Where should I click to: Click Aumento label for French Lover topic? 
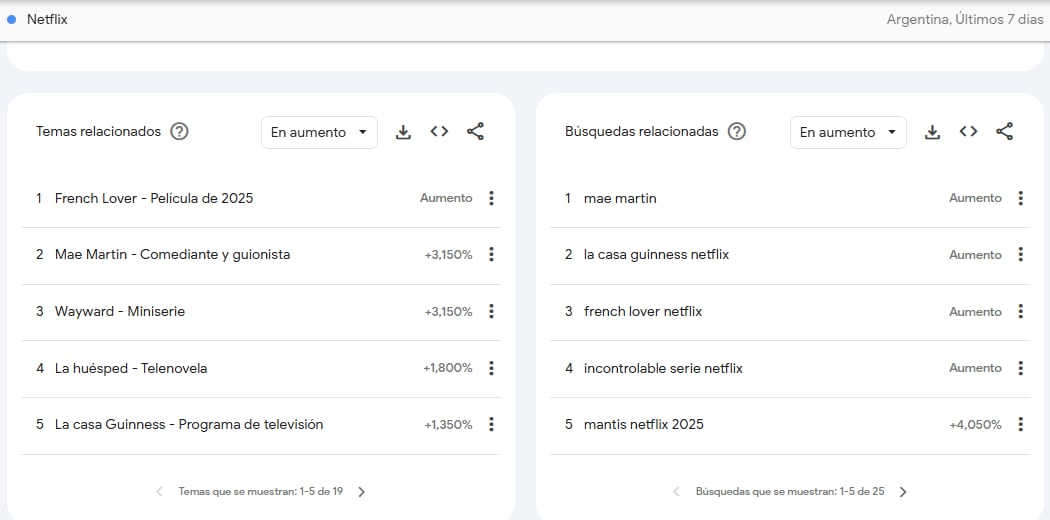click(446, 198)
